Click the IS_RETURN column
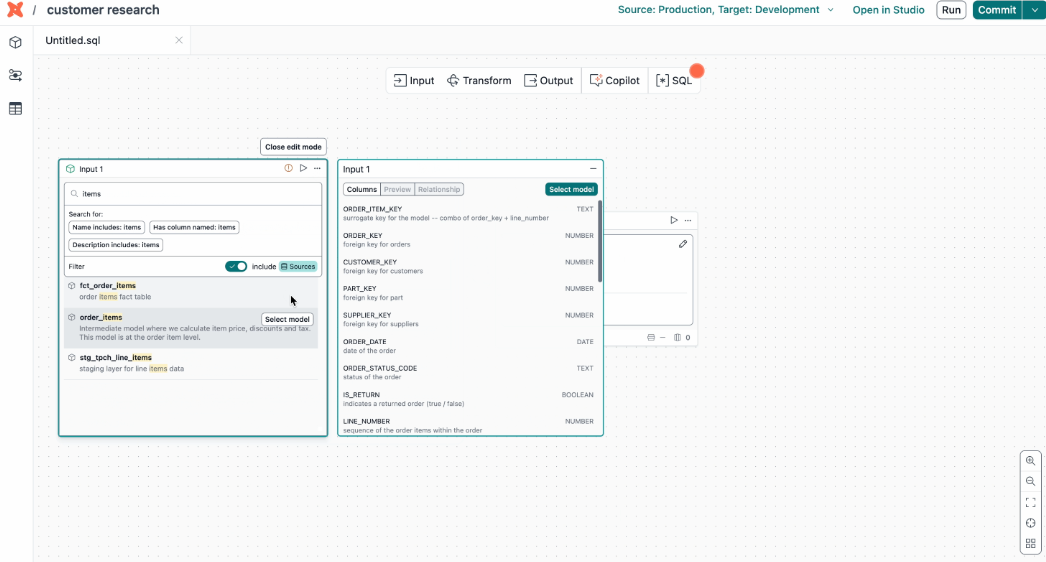This screenshot has width=1046, height=562. pyautogui.click(x=468, y=399)
